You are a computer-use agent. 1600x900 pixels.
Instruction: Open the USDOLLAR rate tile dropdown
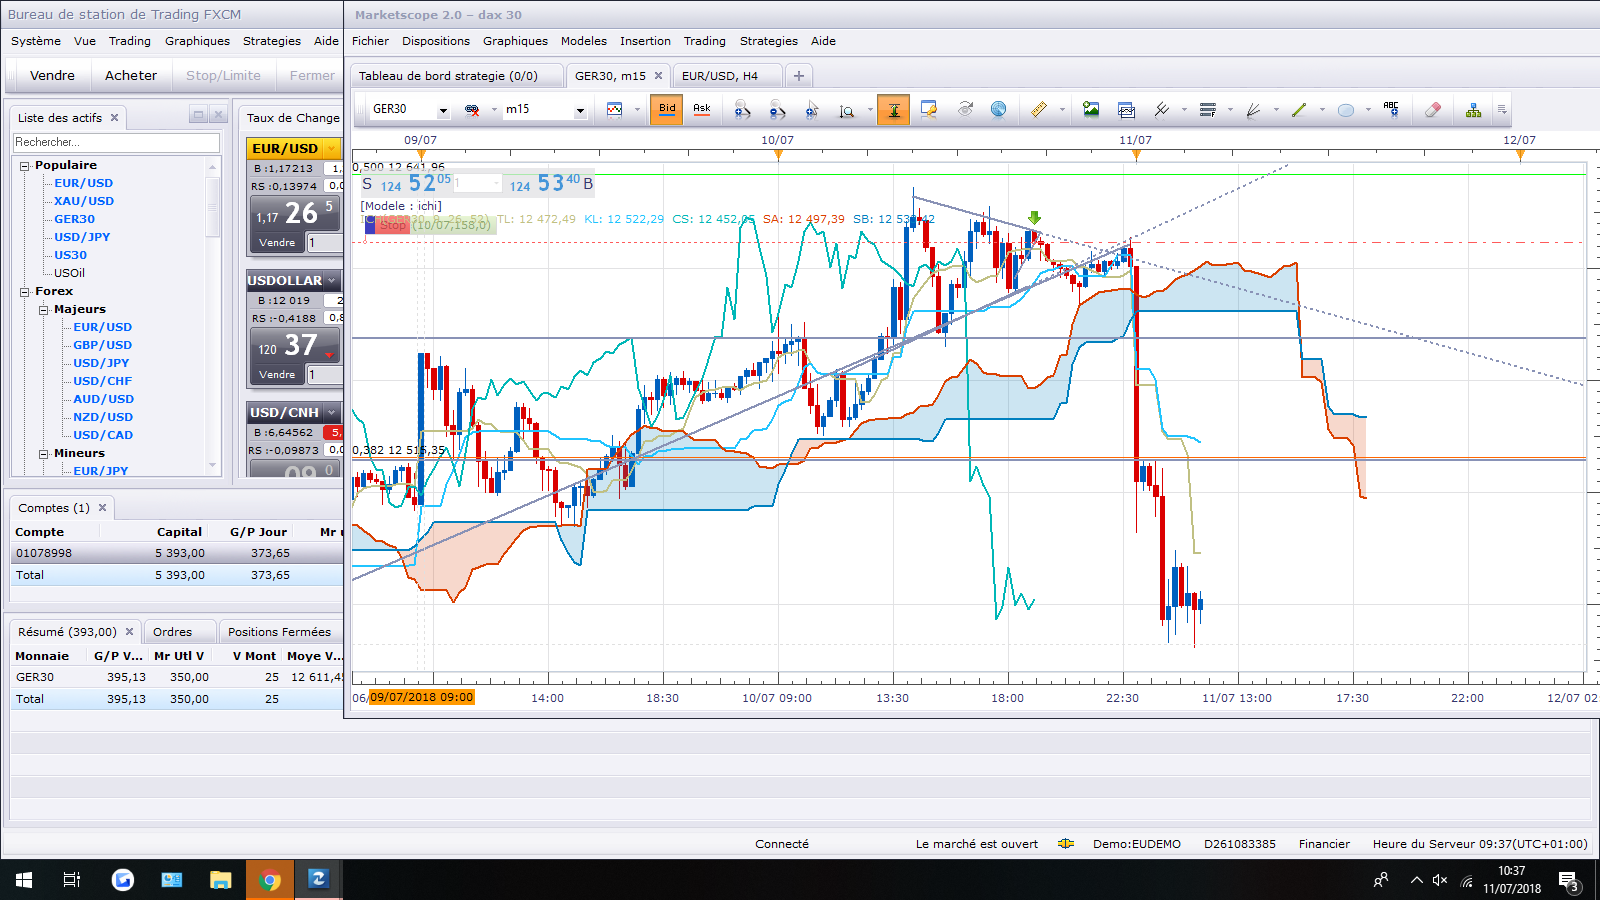click(332, 281)
